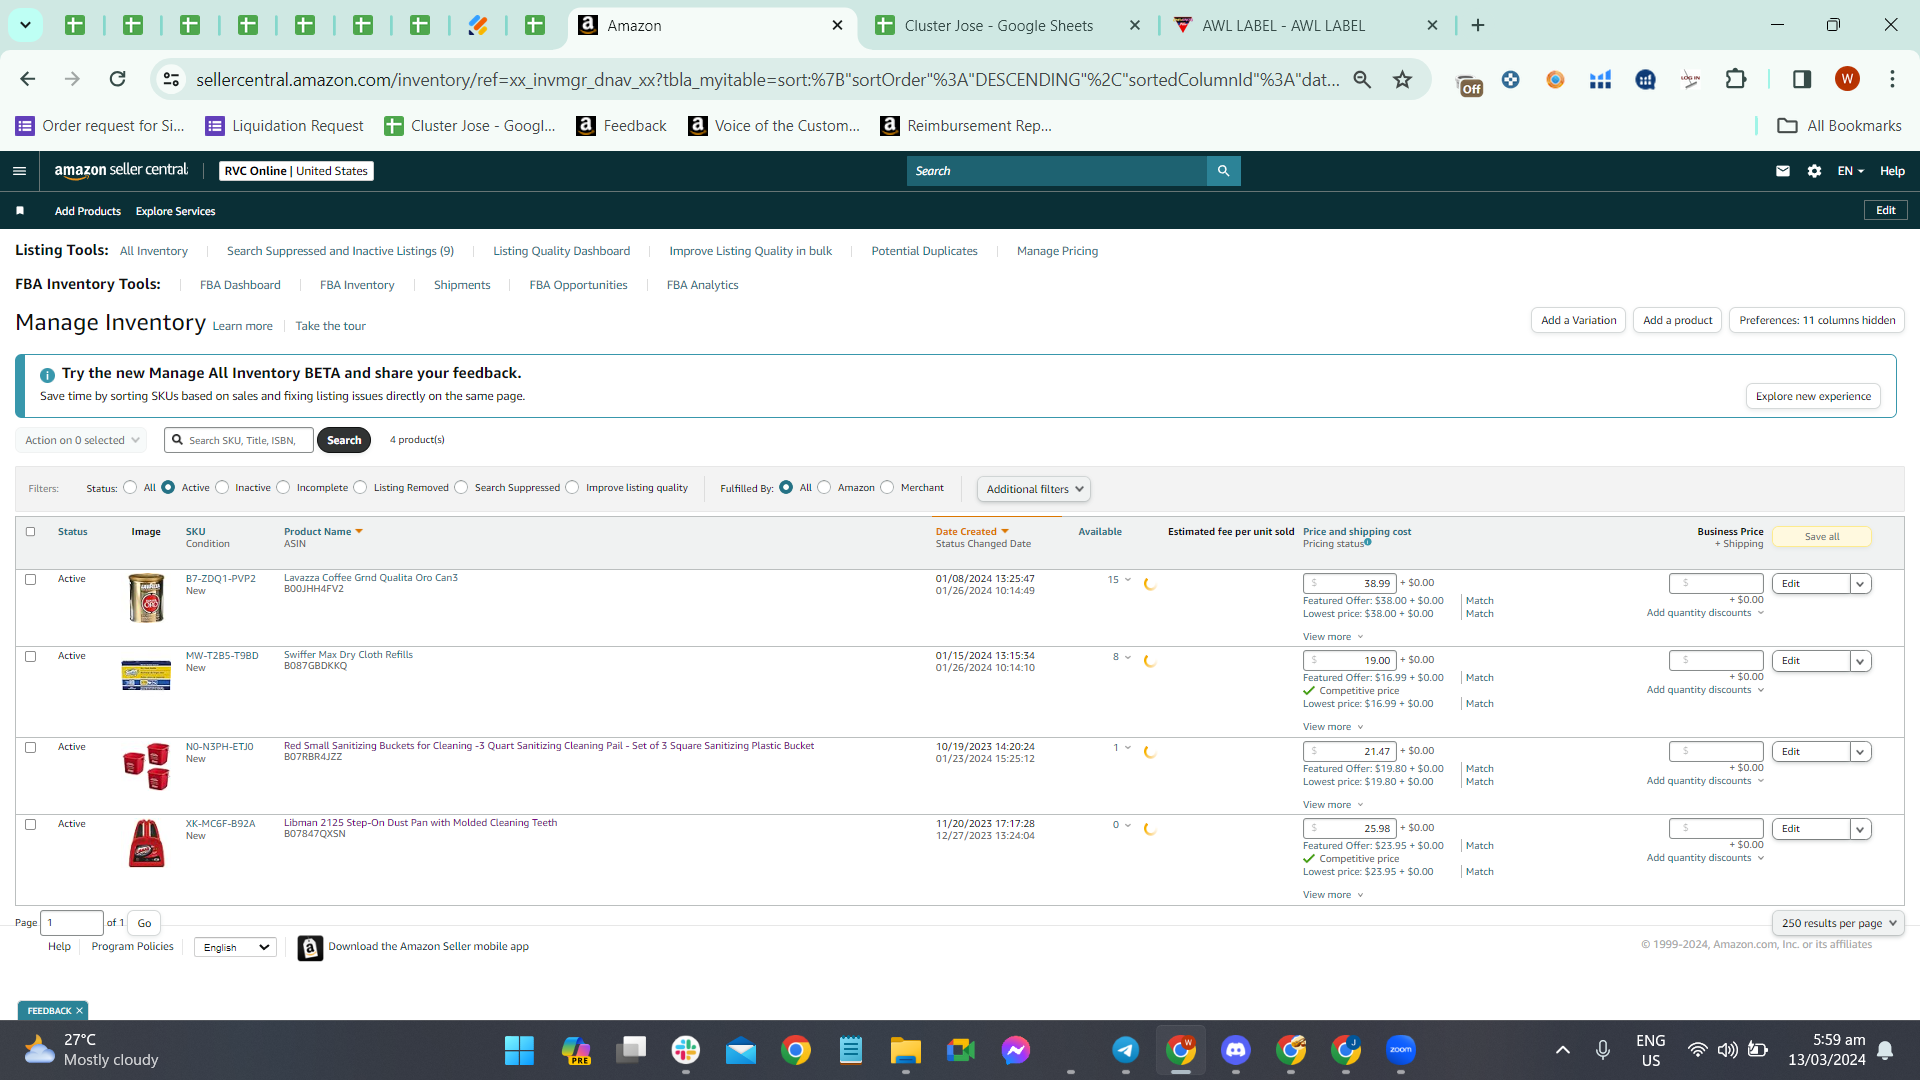1920x1080 pixels.
Task: Click the Add a product button
Action: point(1677,320)
